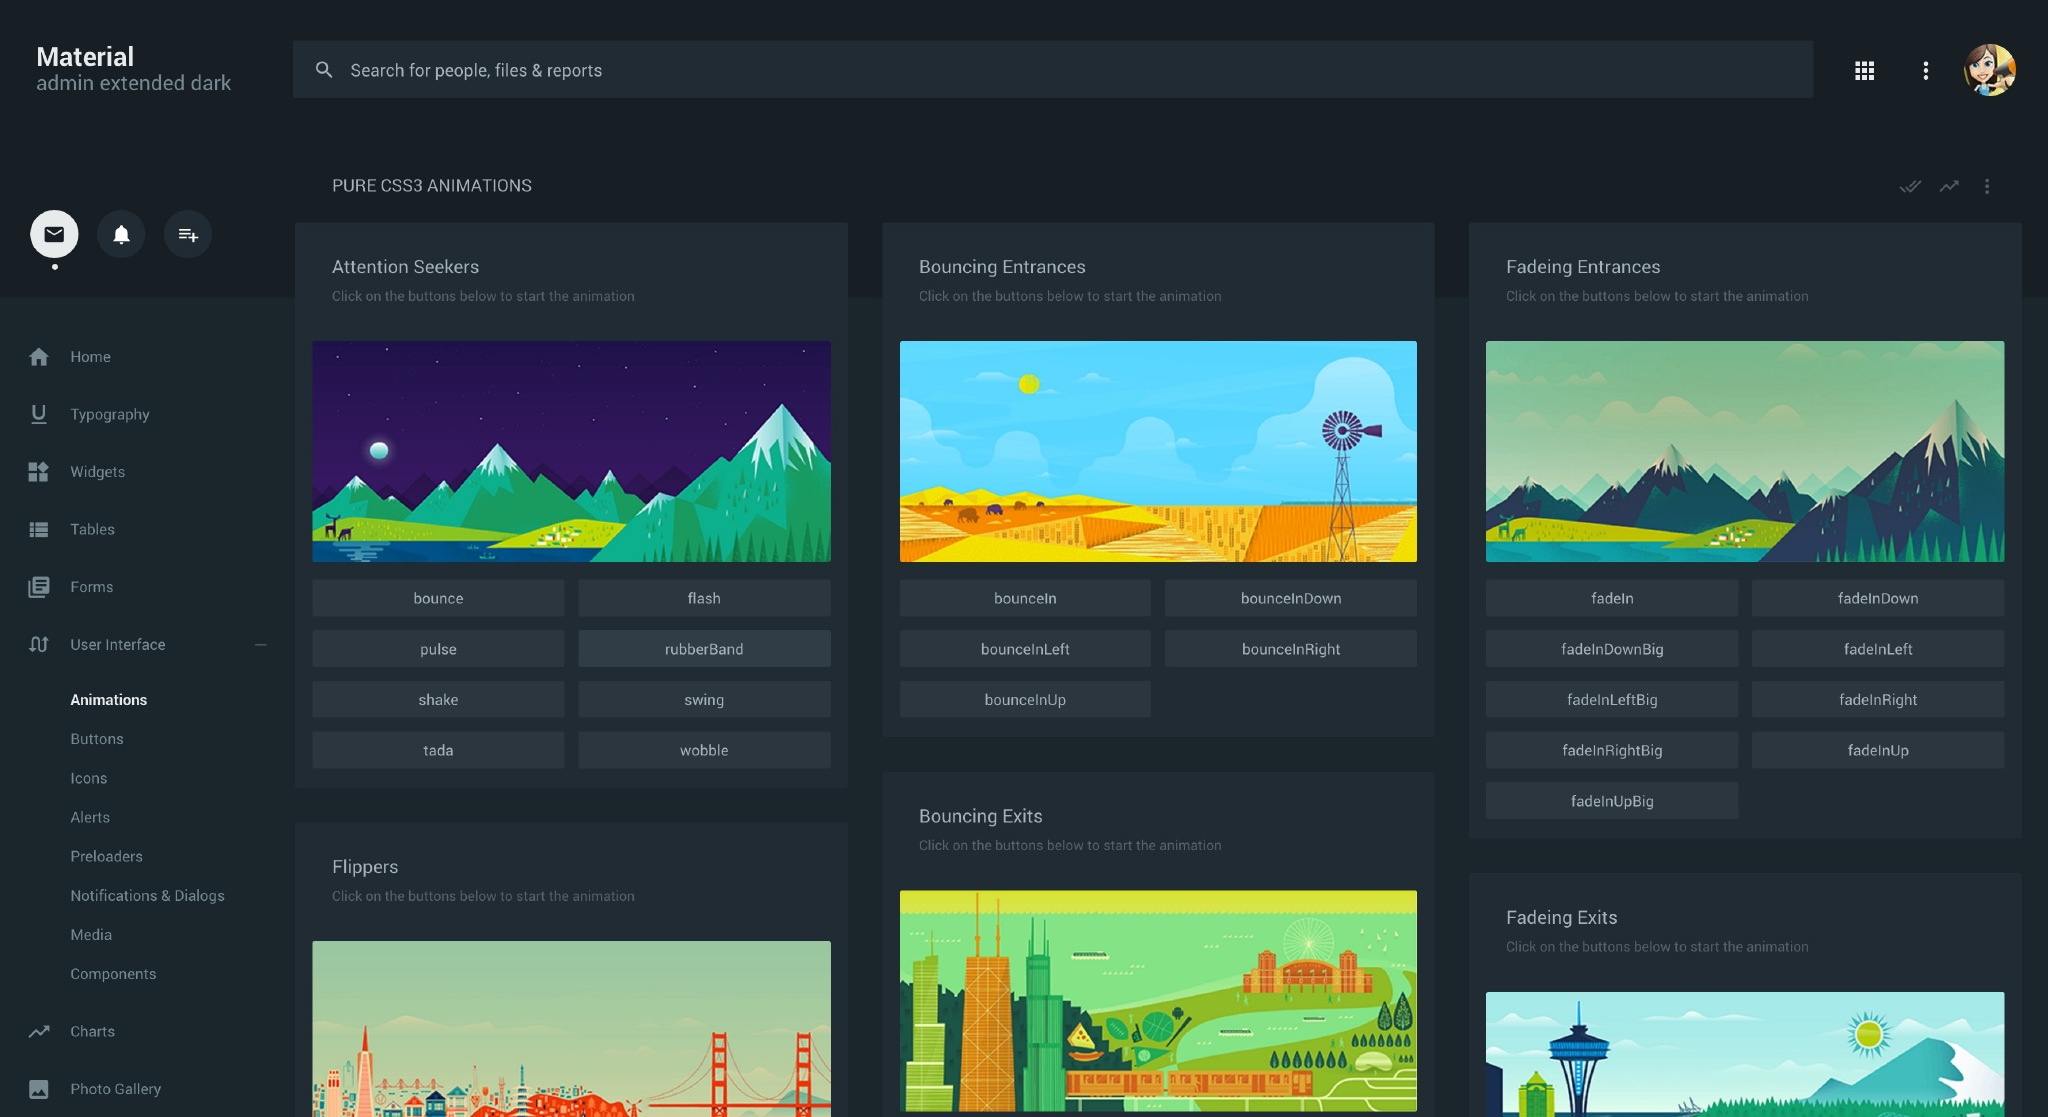The image size is (2048, 1117).
Task: Open the user avatar profile
Action: pos(1989,70)
